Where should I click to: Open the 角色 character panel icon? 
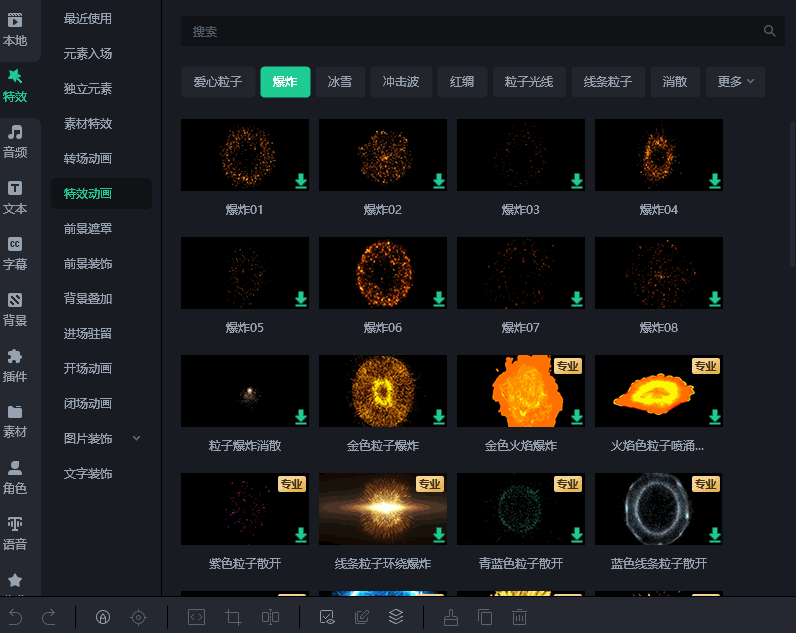coord(15,476)
